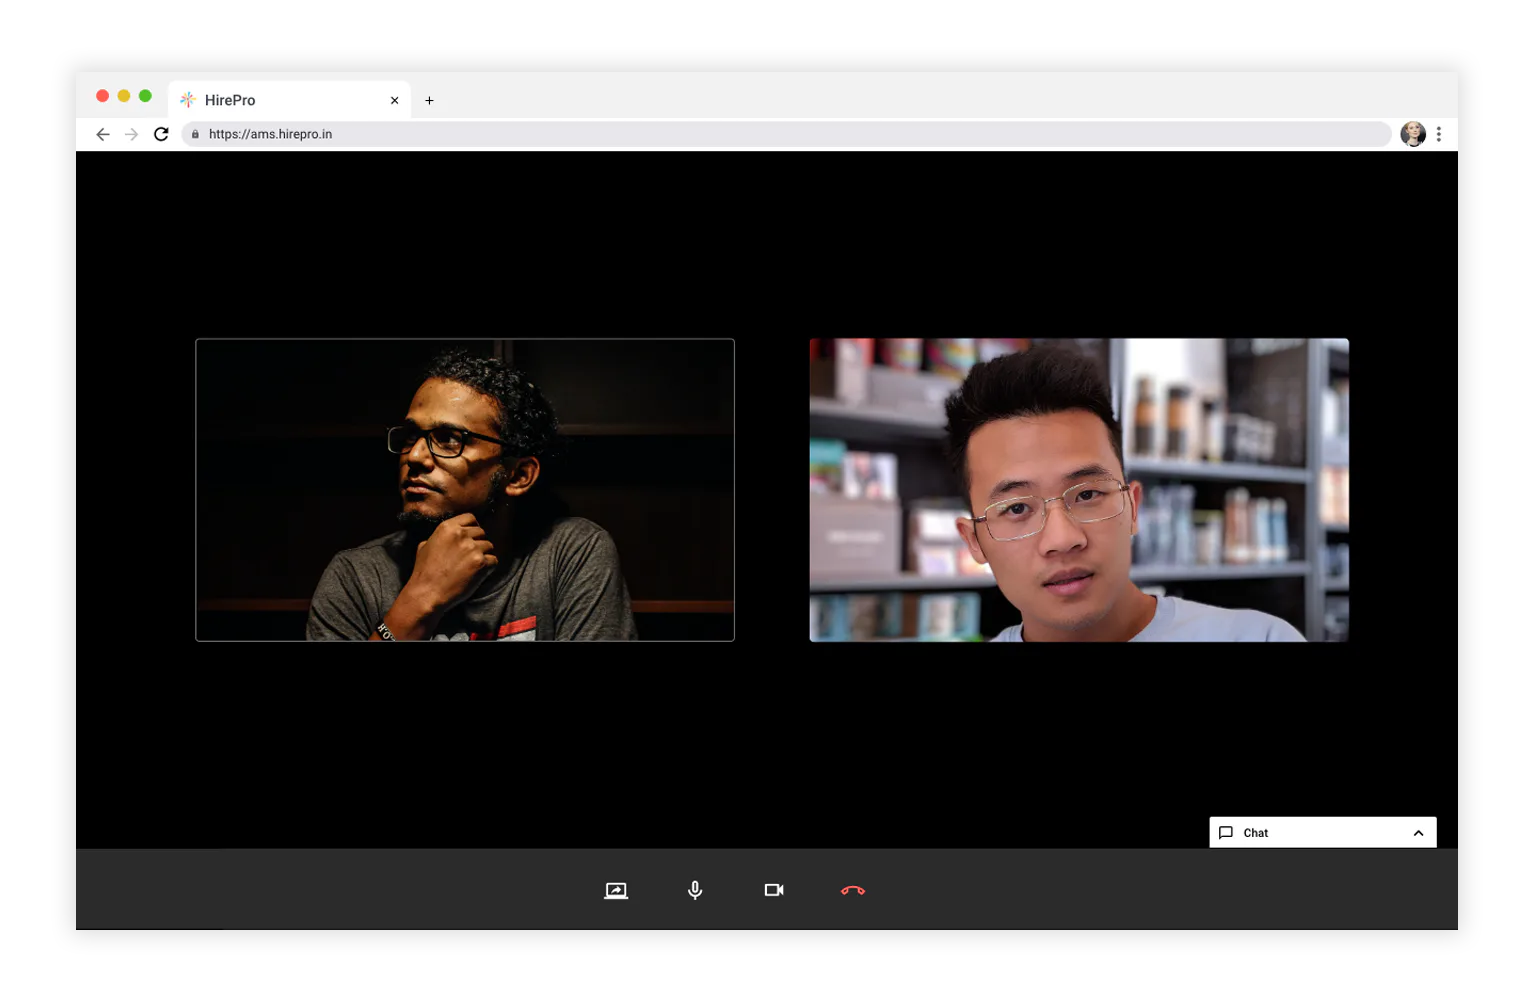Close the HirePro tab

tap(394, 100)
